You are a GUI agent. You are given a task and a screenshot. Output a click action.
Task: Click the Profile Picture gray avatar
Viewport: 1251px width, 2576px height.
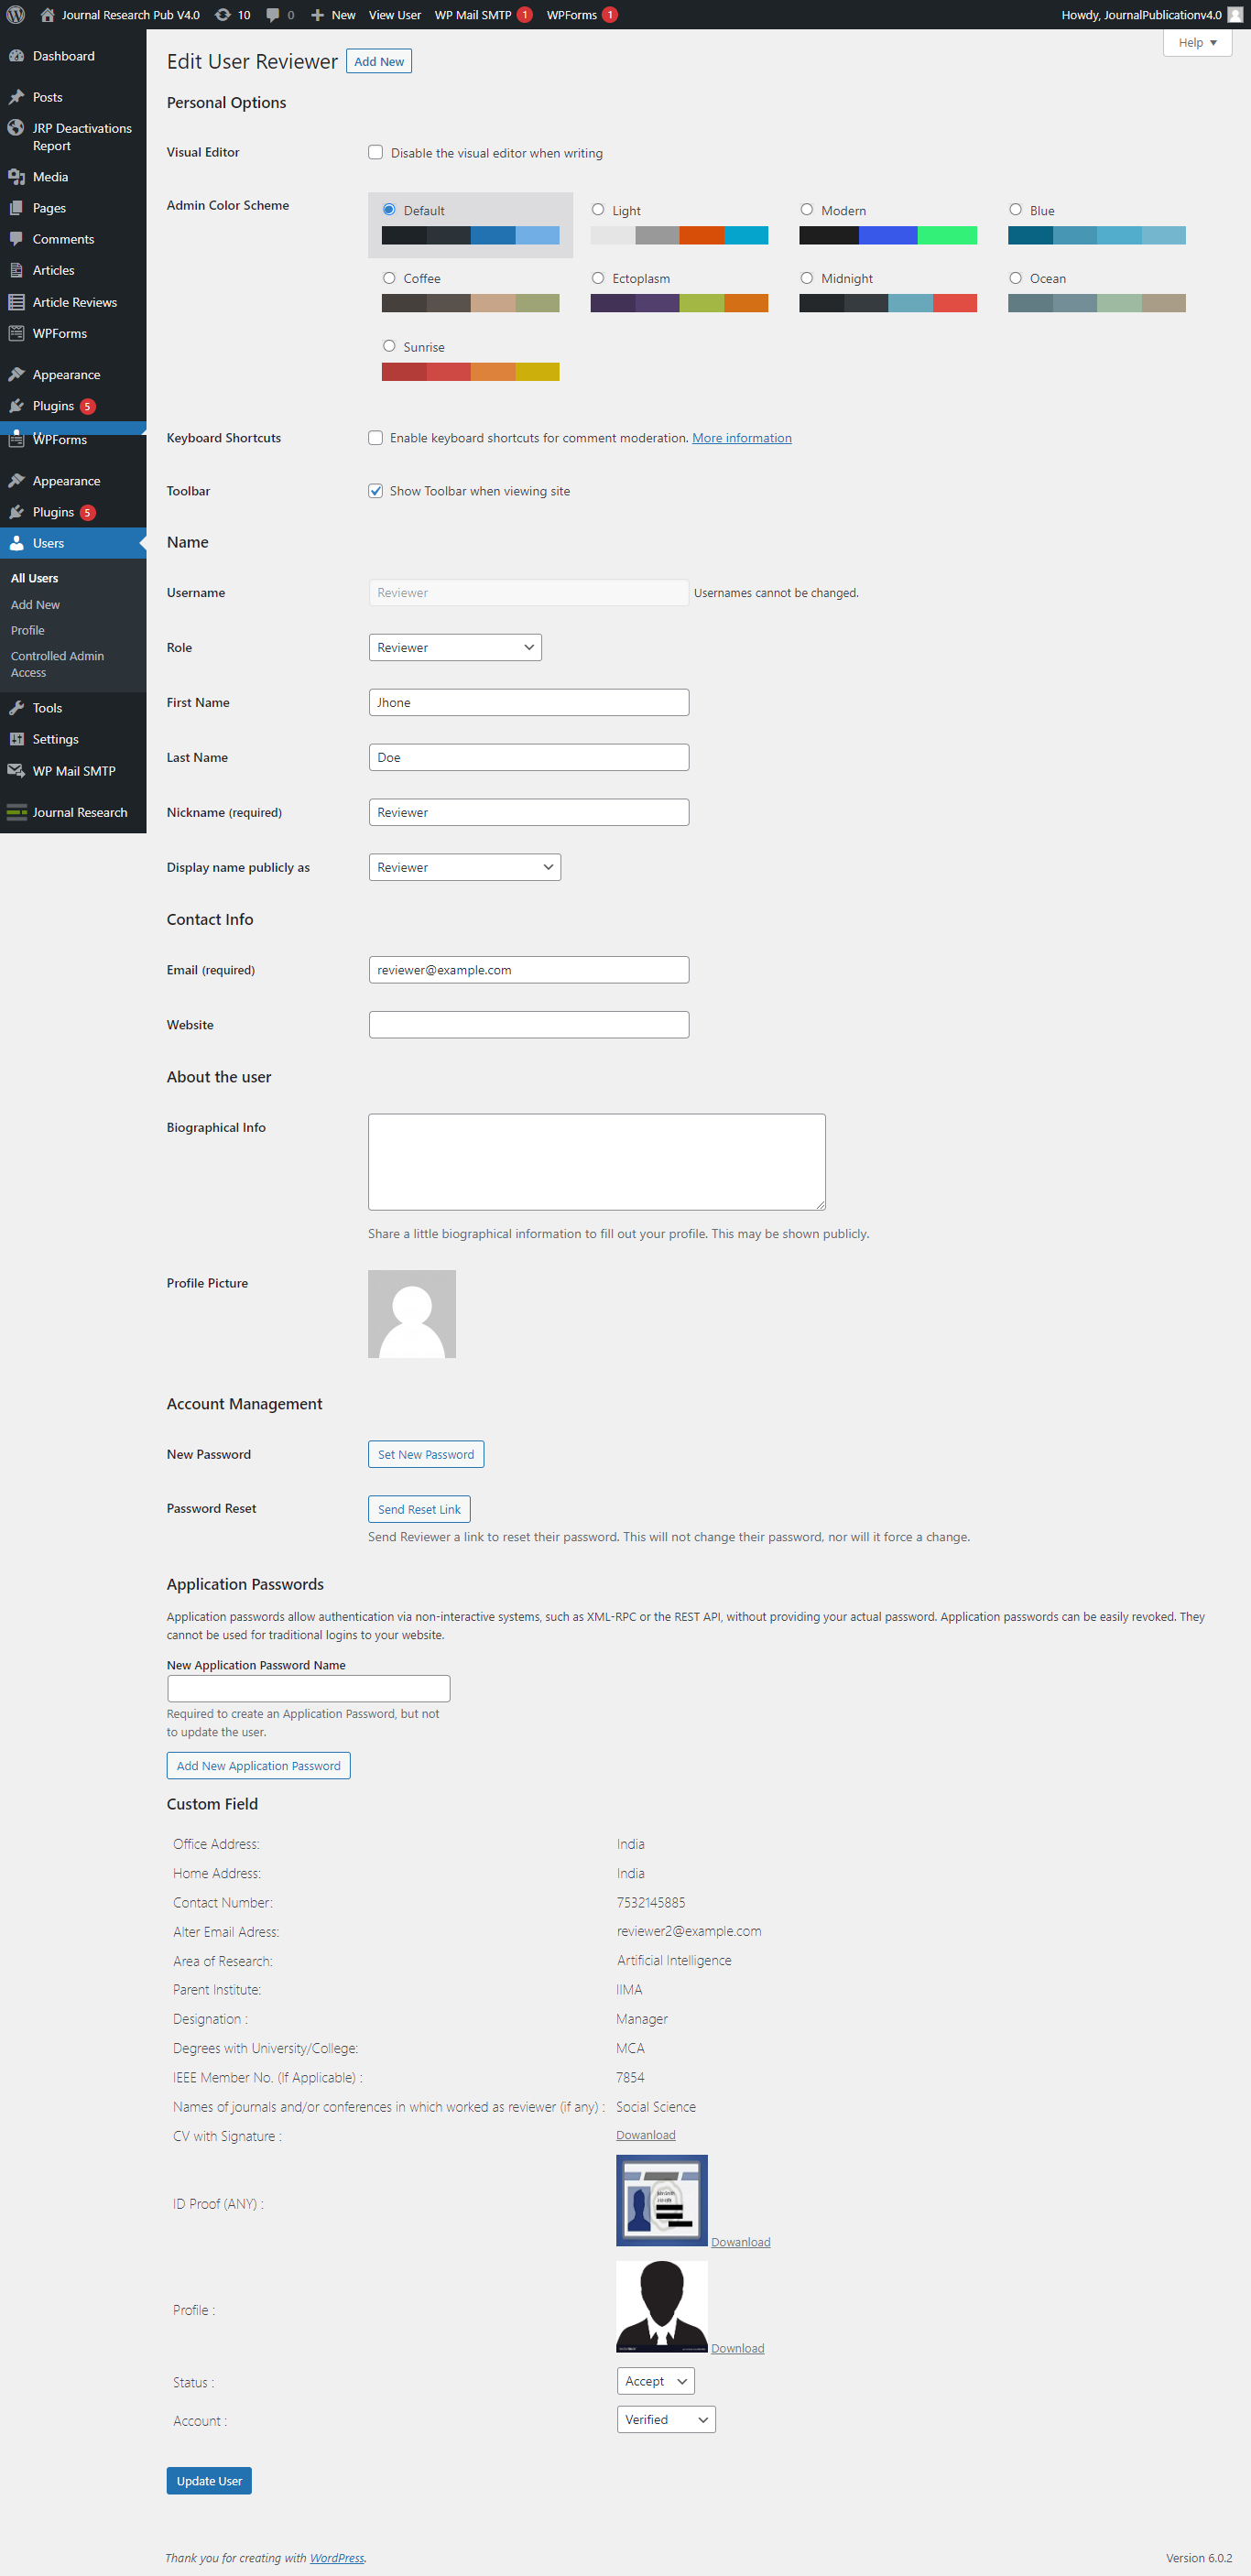(412, 1314)
